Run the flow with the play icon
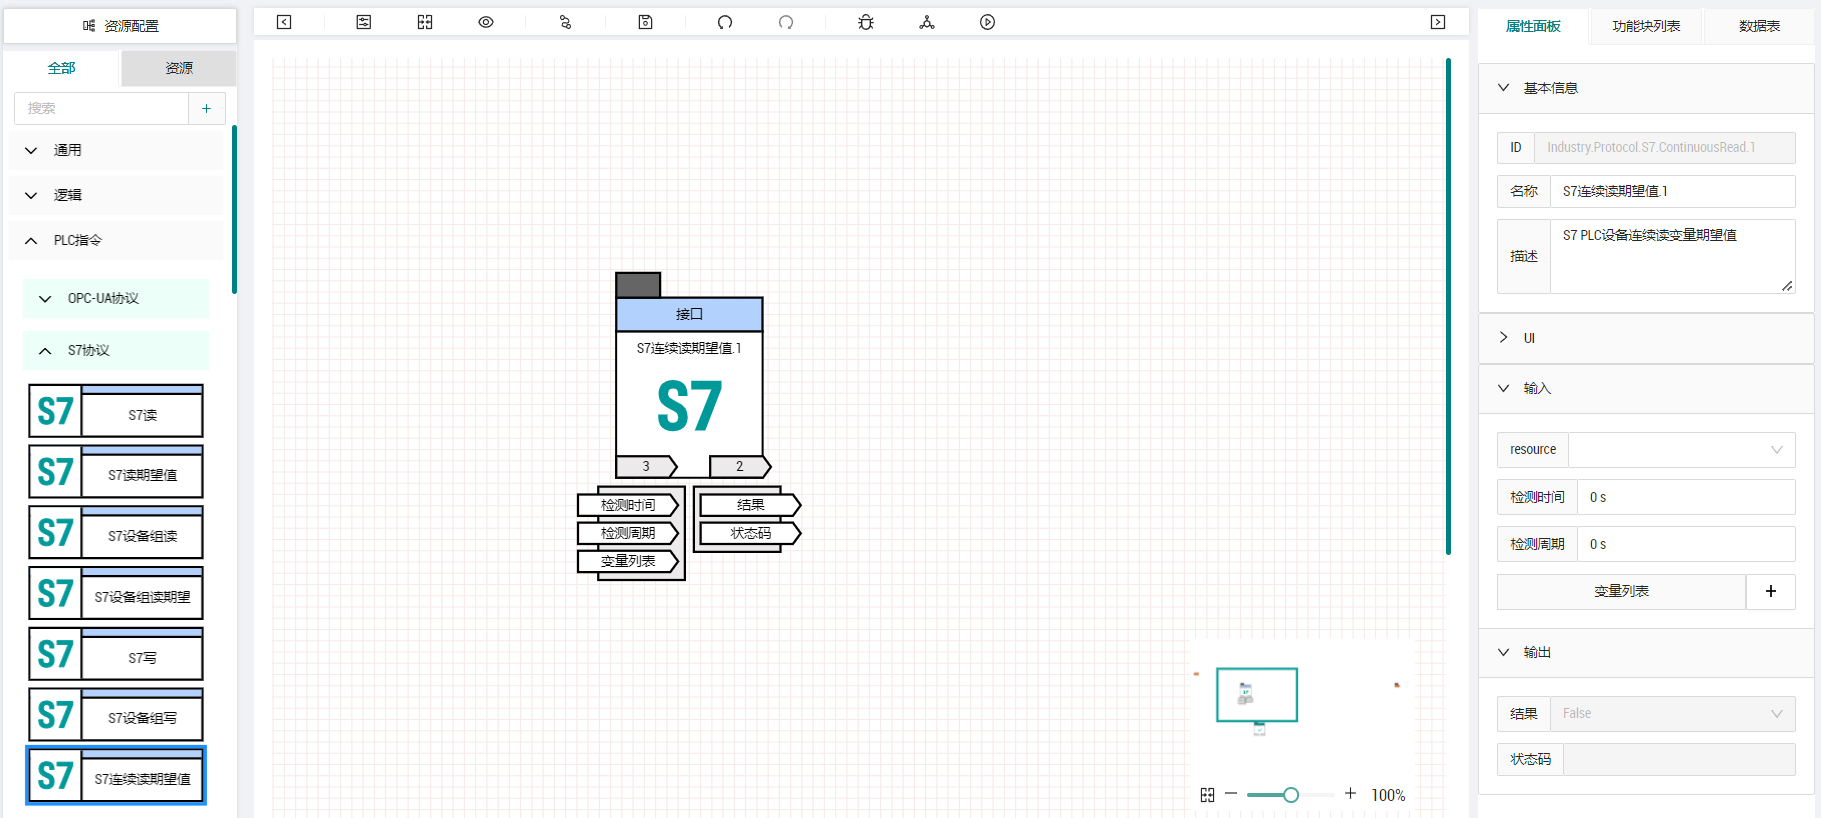Image resolution: width=1821 pixels, height=818 pixels. tap(987, 22)
